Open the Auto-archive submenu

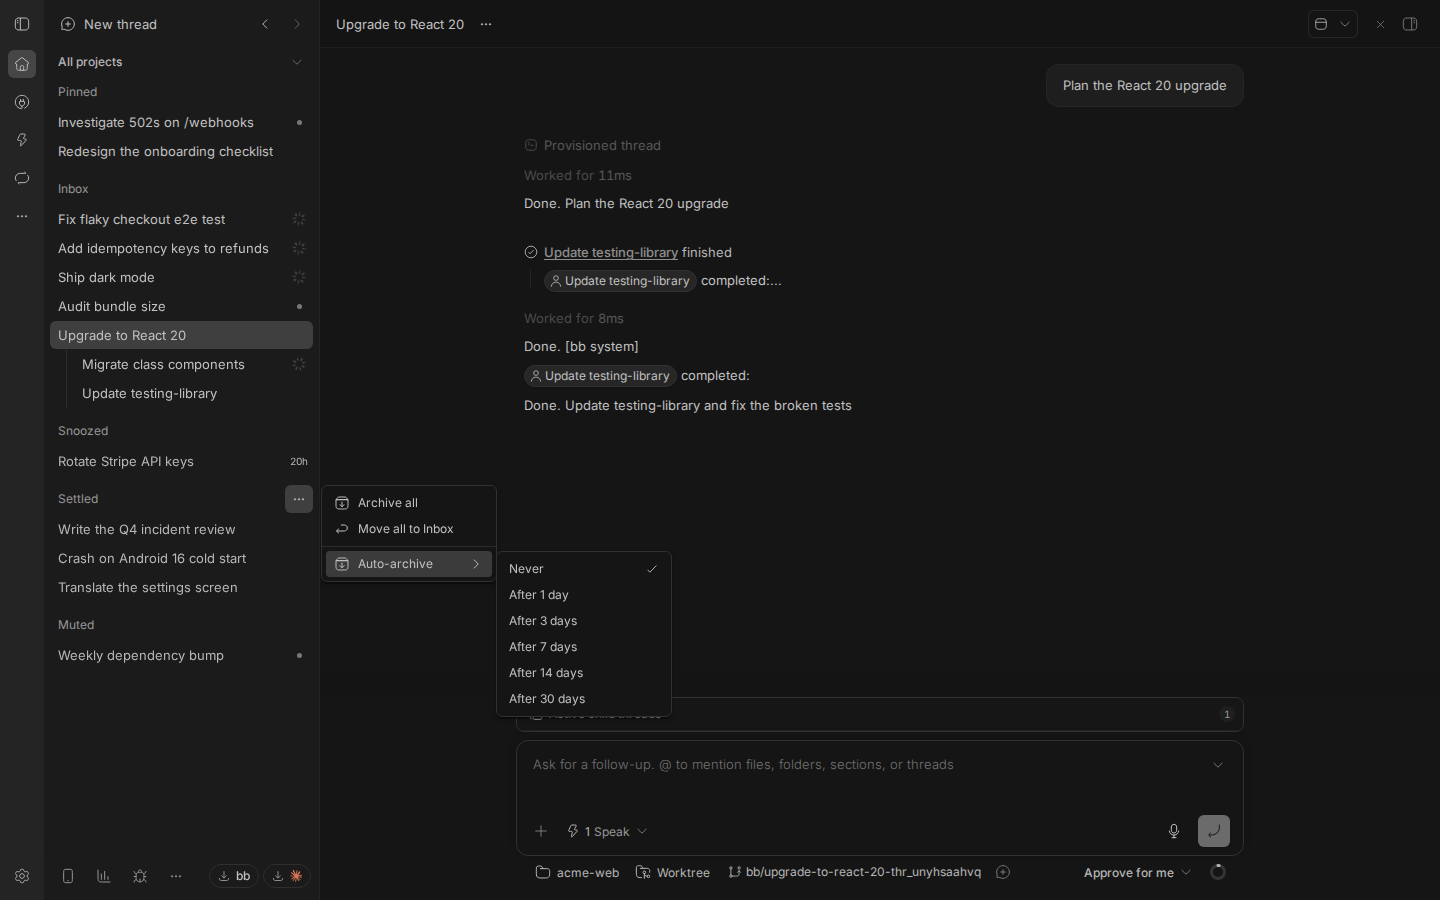coord(409,564)
